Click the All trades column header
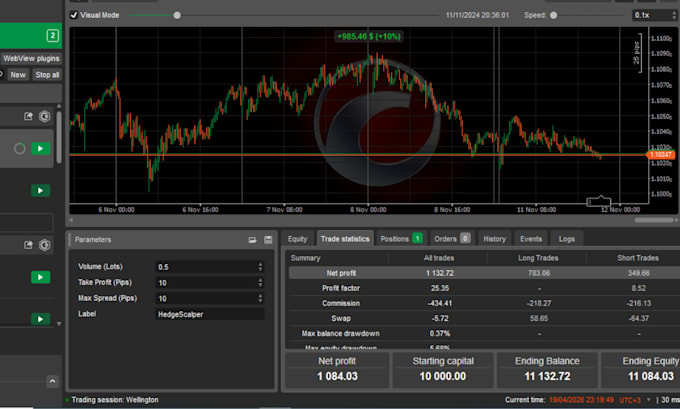This screenshot has width=680, height=409. [439, 258]
